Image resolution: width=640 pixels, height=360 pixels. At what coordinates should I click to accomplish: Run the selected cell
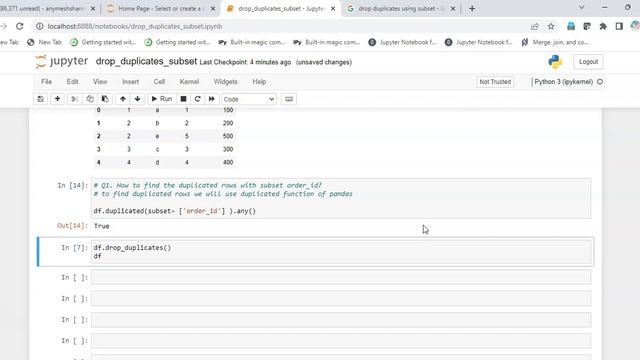pos(162,99)
